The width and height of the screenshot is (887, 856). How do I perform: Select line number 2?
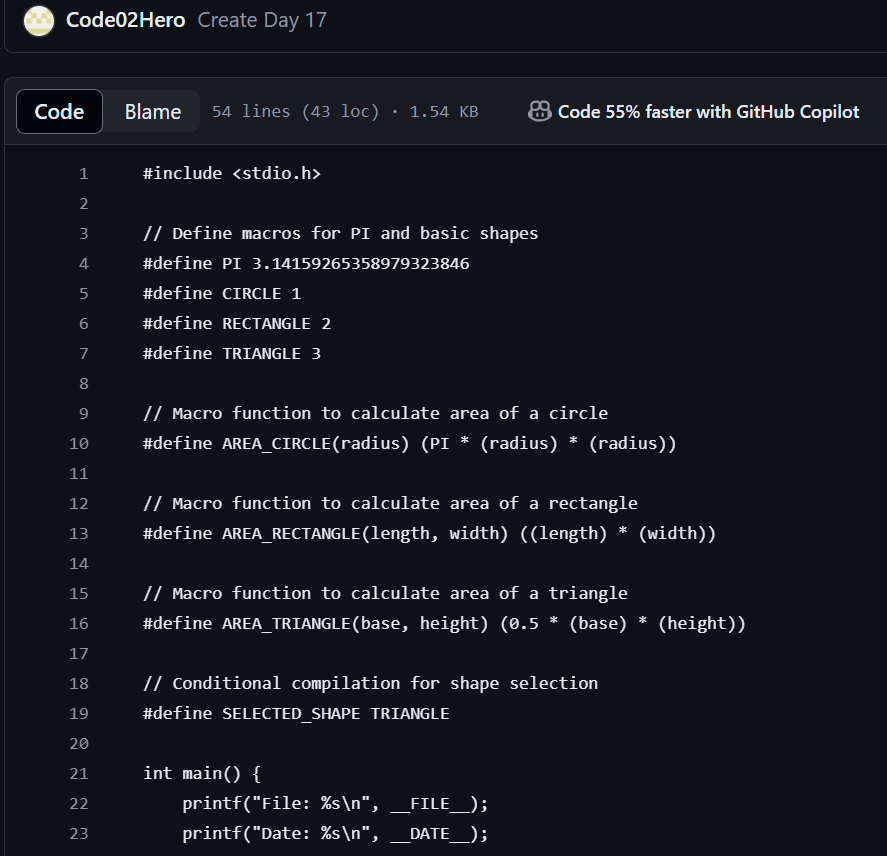[84, 203]
